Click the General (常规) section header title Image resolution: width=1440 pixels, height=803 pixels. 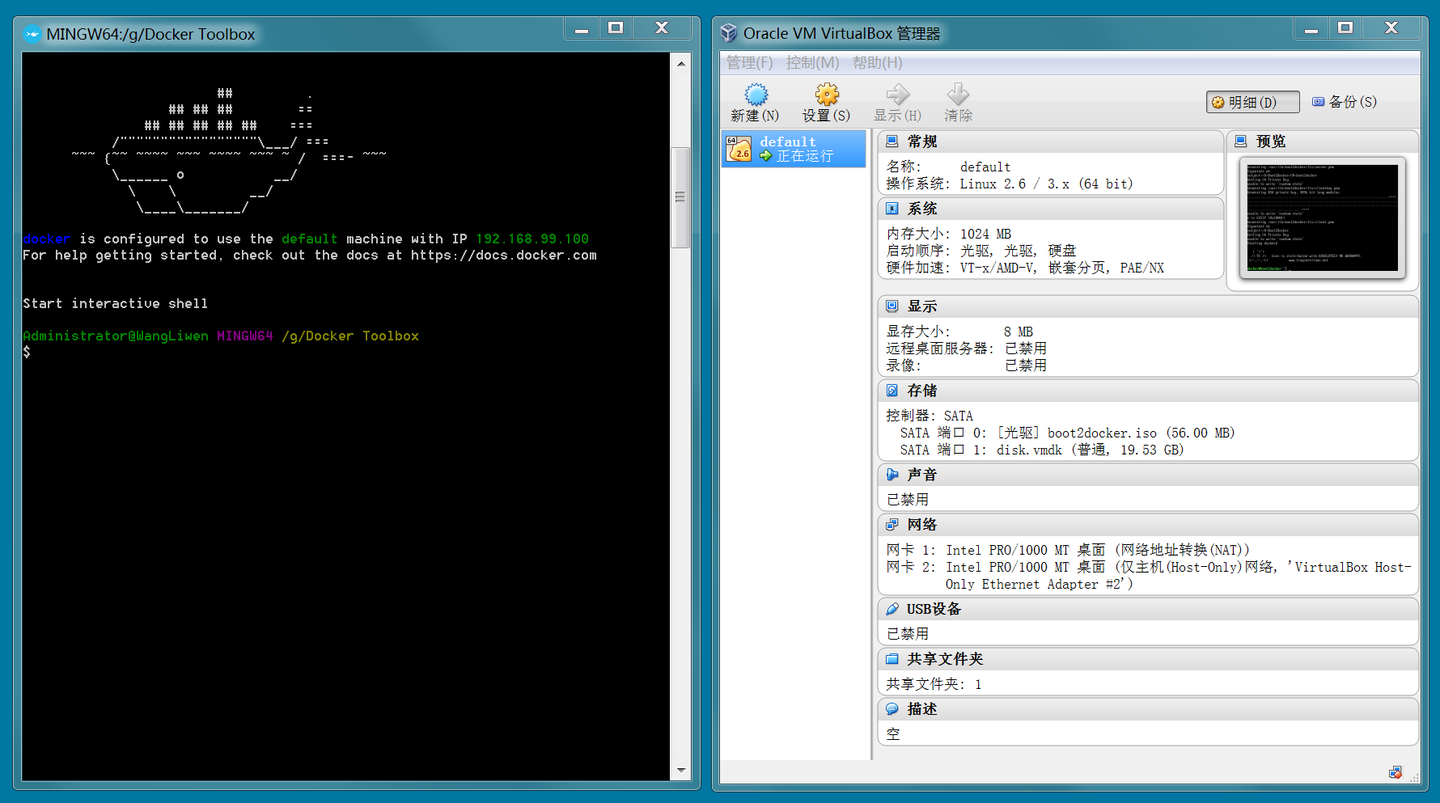tap(922, 142)
